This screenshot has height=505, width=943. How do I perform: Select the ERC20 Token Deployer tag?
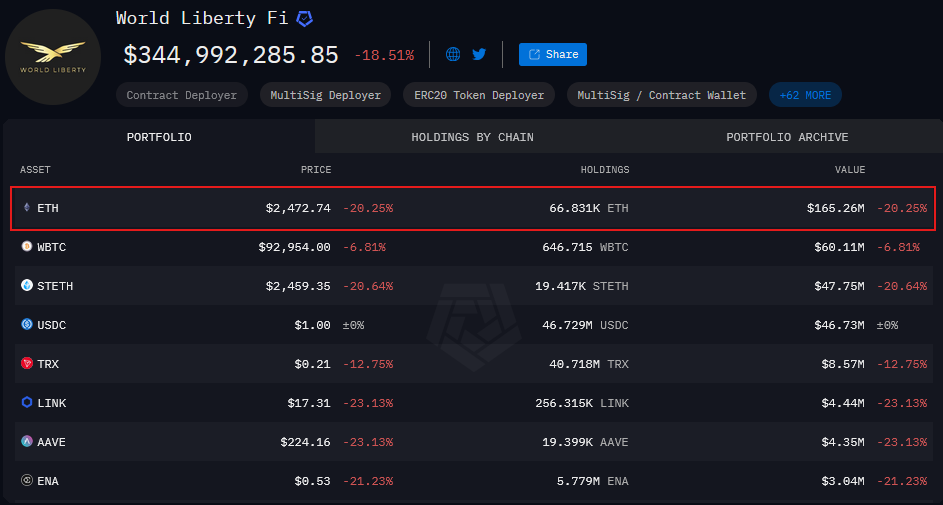479,95
